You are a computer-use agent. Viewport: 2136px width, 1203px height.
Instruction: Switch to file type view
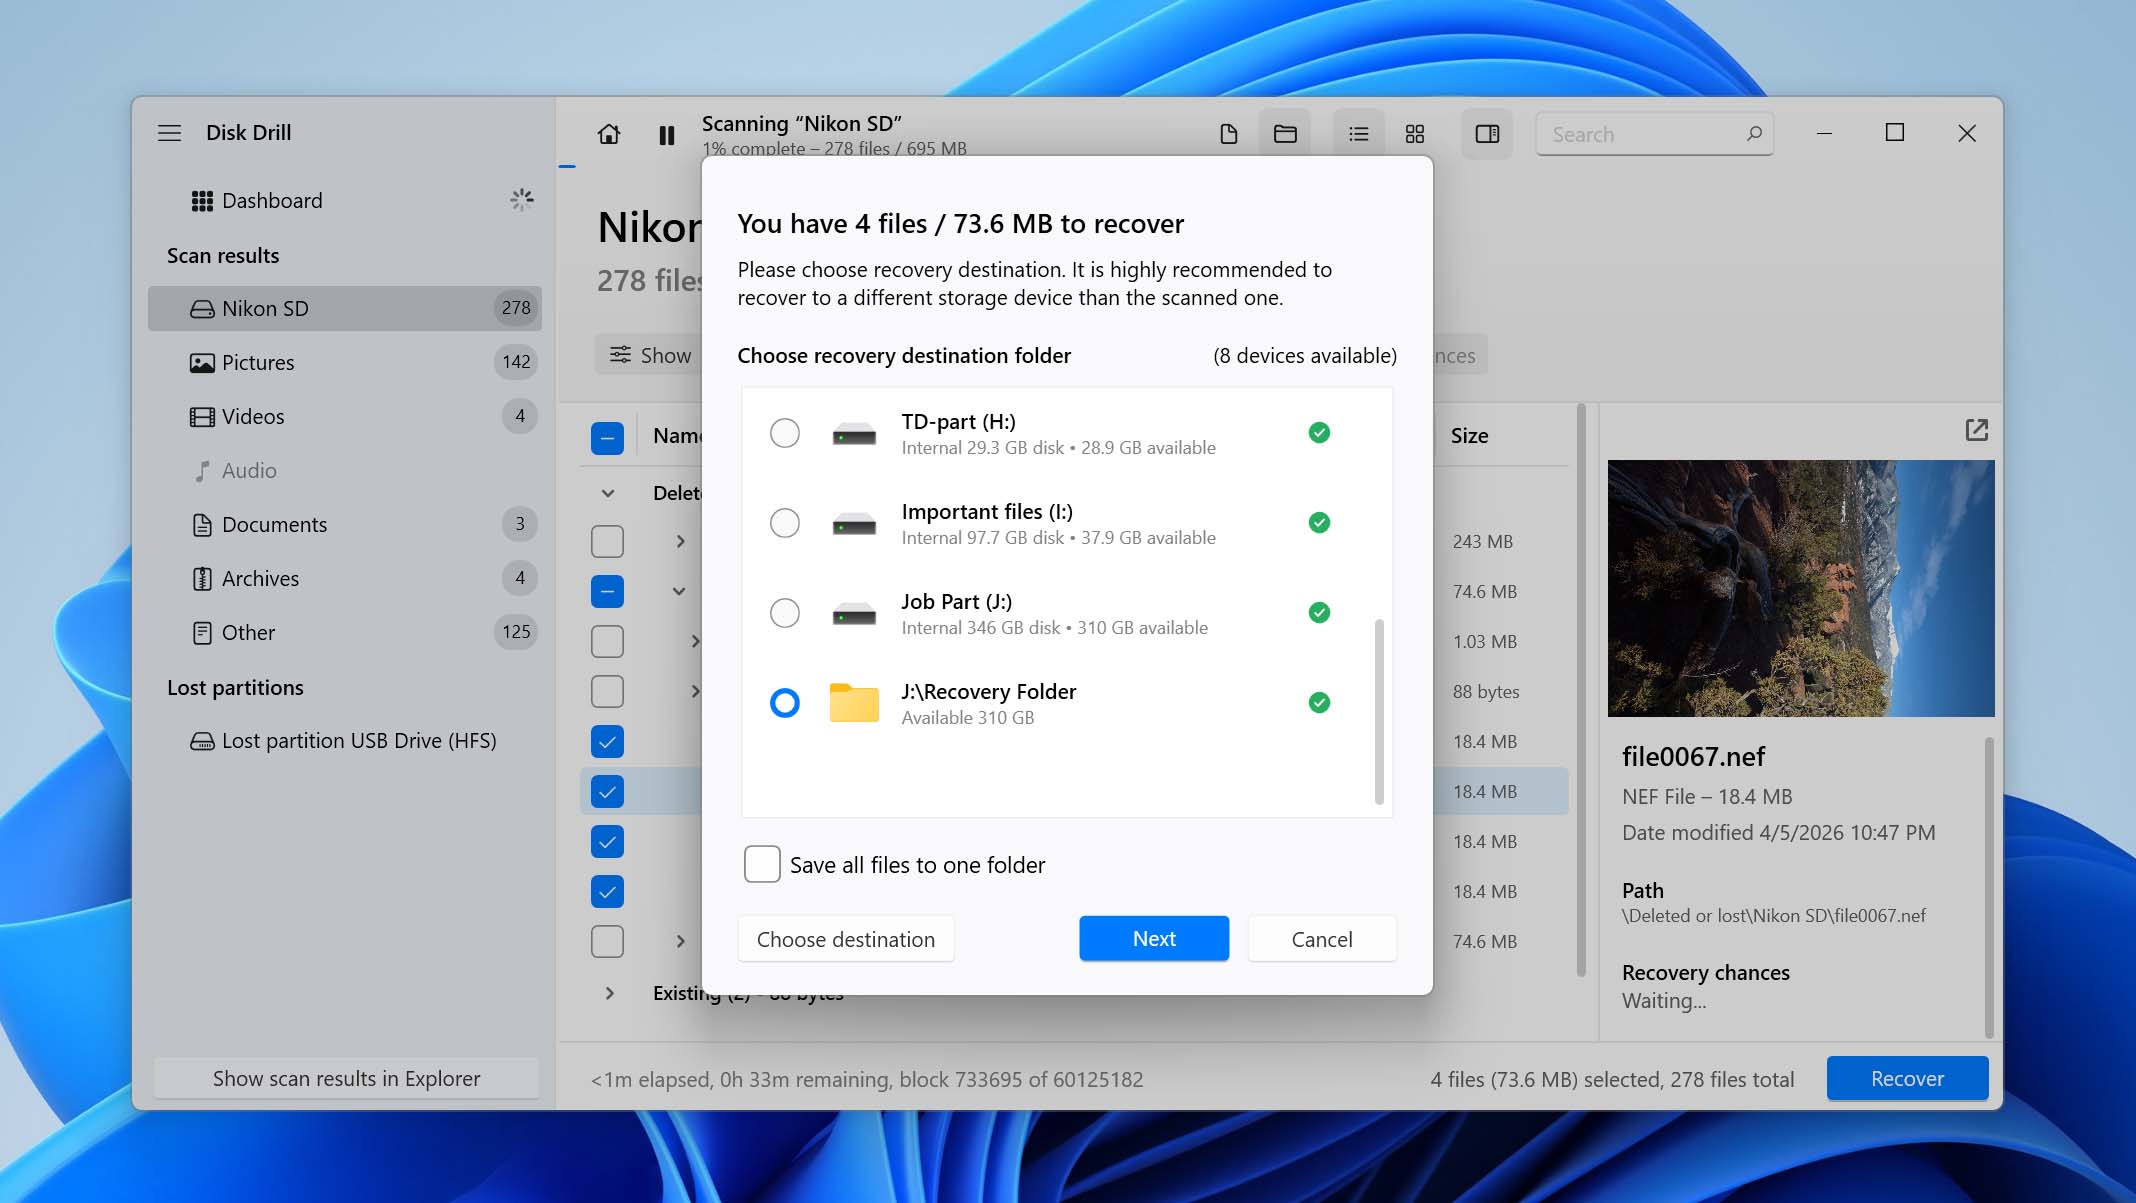point(1229,133)
